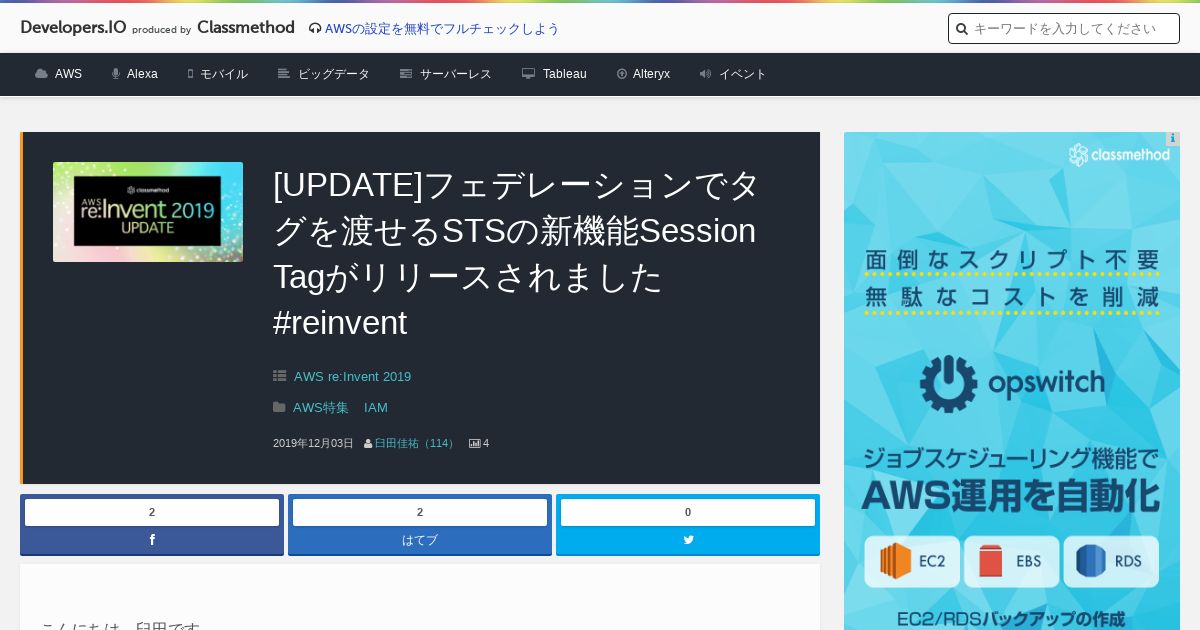Screen dimensions: 1200x630
Task: Open the AWS re:Invent 2019 series link
Action: [352, 377]
